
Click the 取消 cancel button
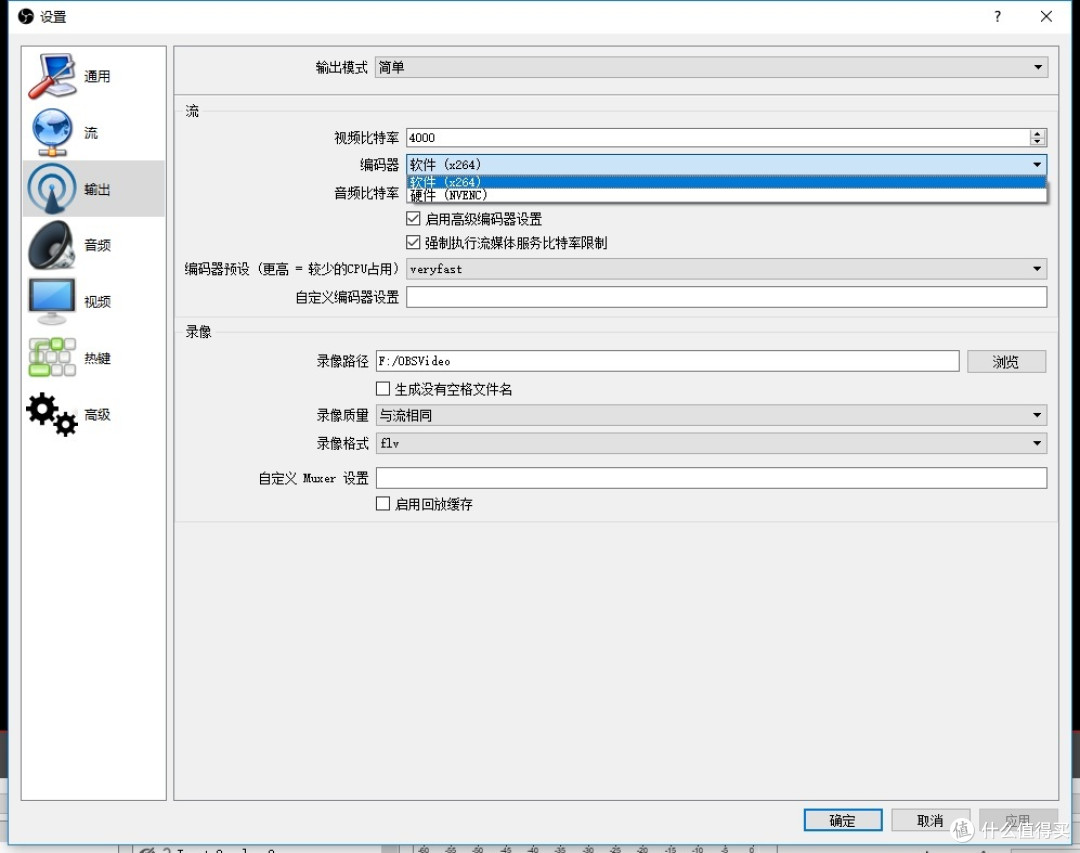[931, 821]
